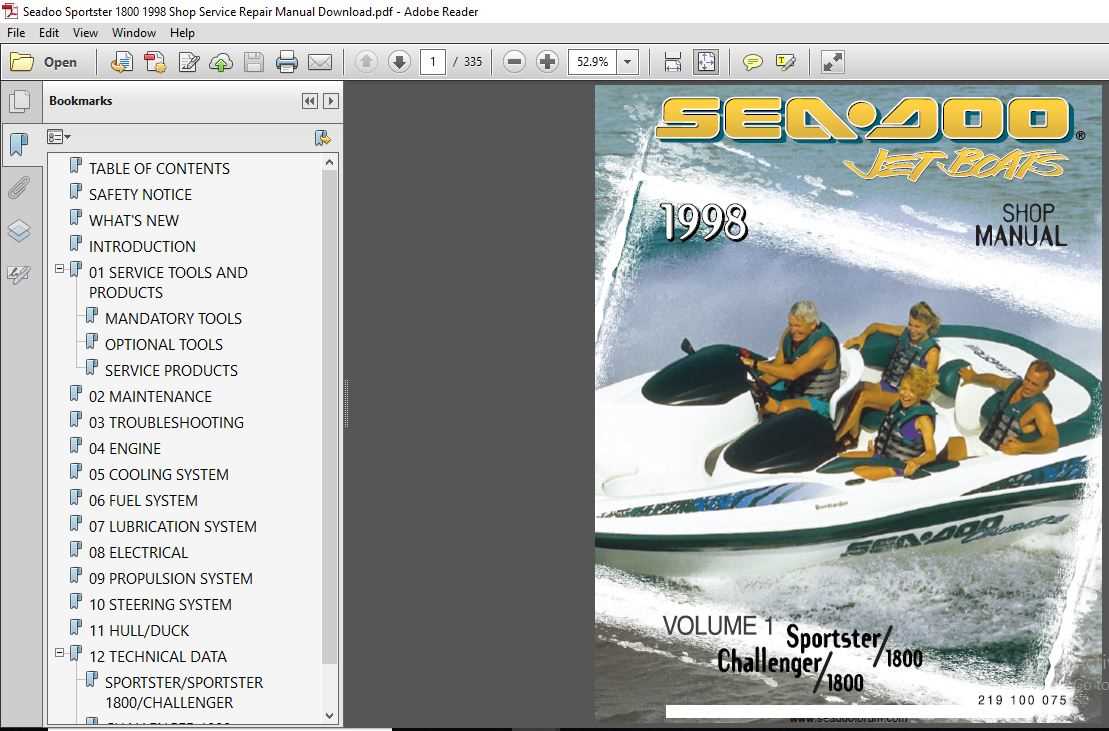Collapse the Bookmarks pane with double arrows
Image resolution: width=1109 pixels, height=731 pixels.
[x=310, y=101]
